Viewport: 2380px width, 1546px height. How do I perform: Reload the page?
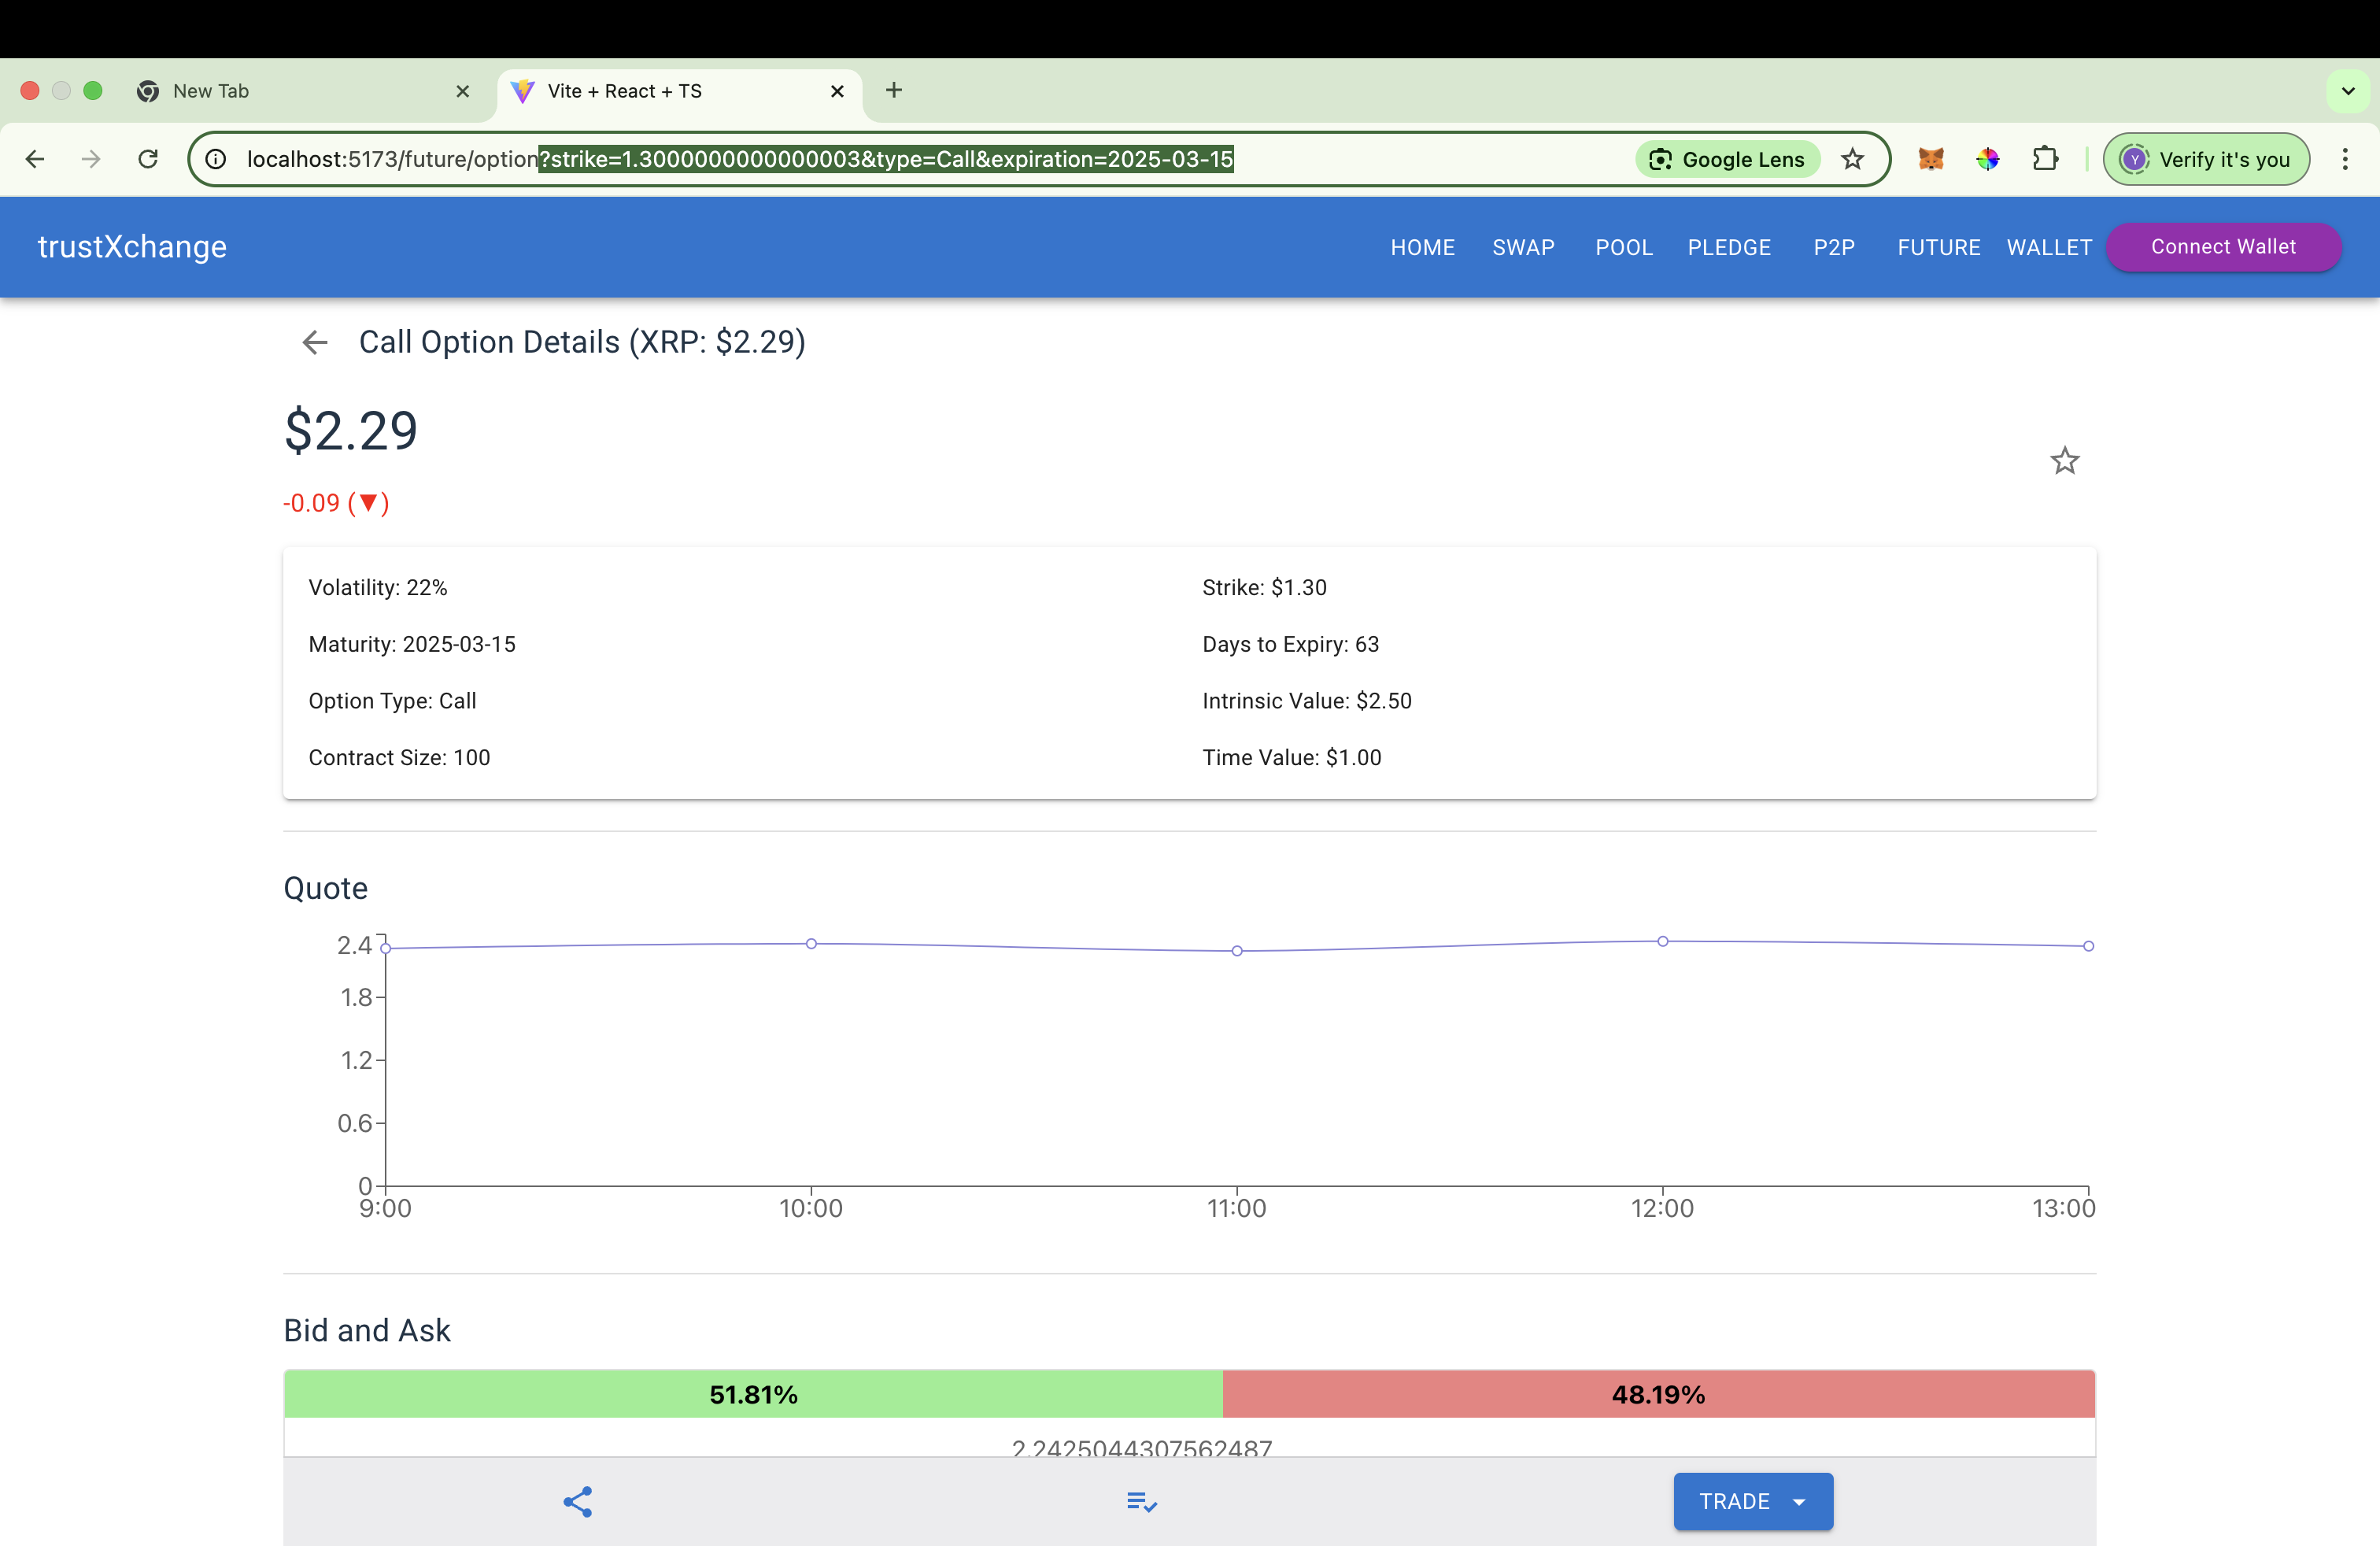click(148, 159)
